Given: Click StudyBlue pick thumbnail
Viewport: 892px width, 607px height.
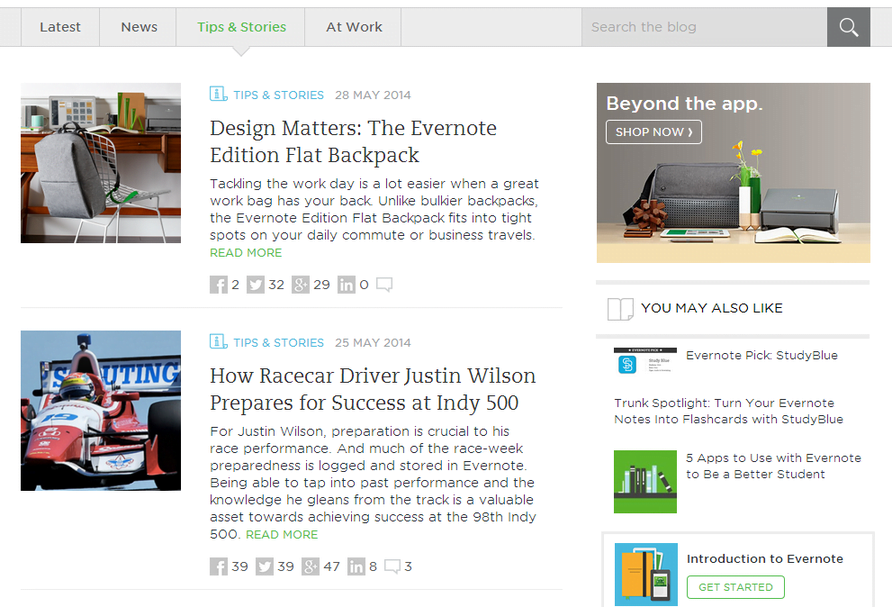Looking at the screenshot, I should pos(645,361).
